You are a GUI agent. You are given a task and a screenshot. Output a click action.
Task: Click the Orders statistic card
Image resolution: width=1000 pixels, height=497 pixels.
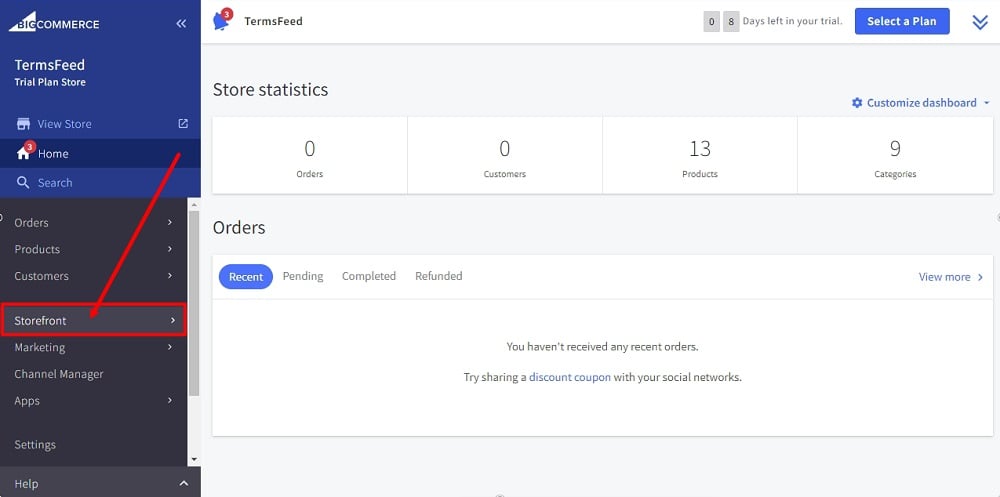coord(310,155)
